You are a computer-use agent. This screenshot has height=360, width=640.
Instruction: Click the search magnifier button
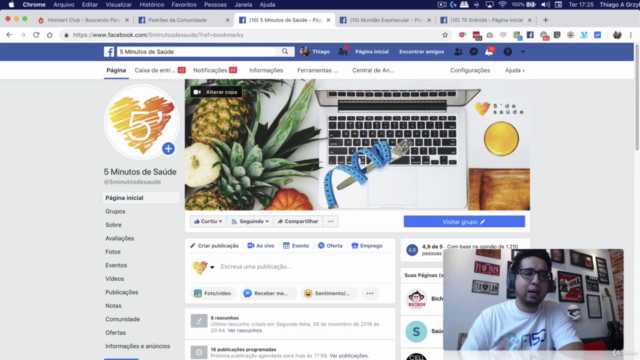pyautogui.click(x=285, y=51)
